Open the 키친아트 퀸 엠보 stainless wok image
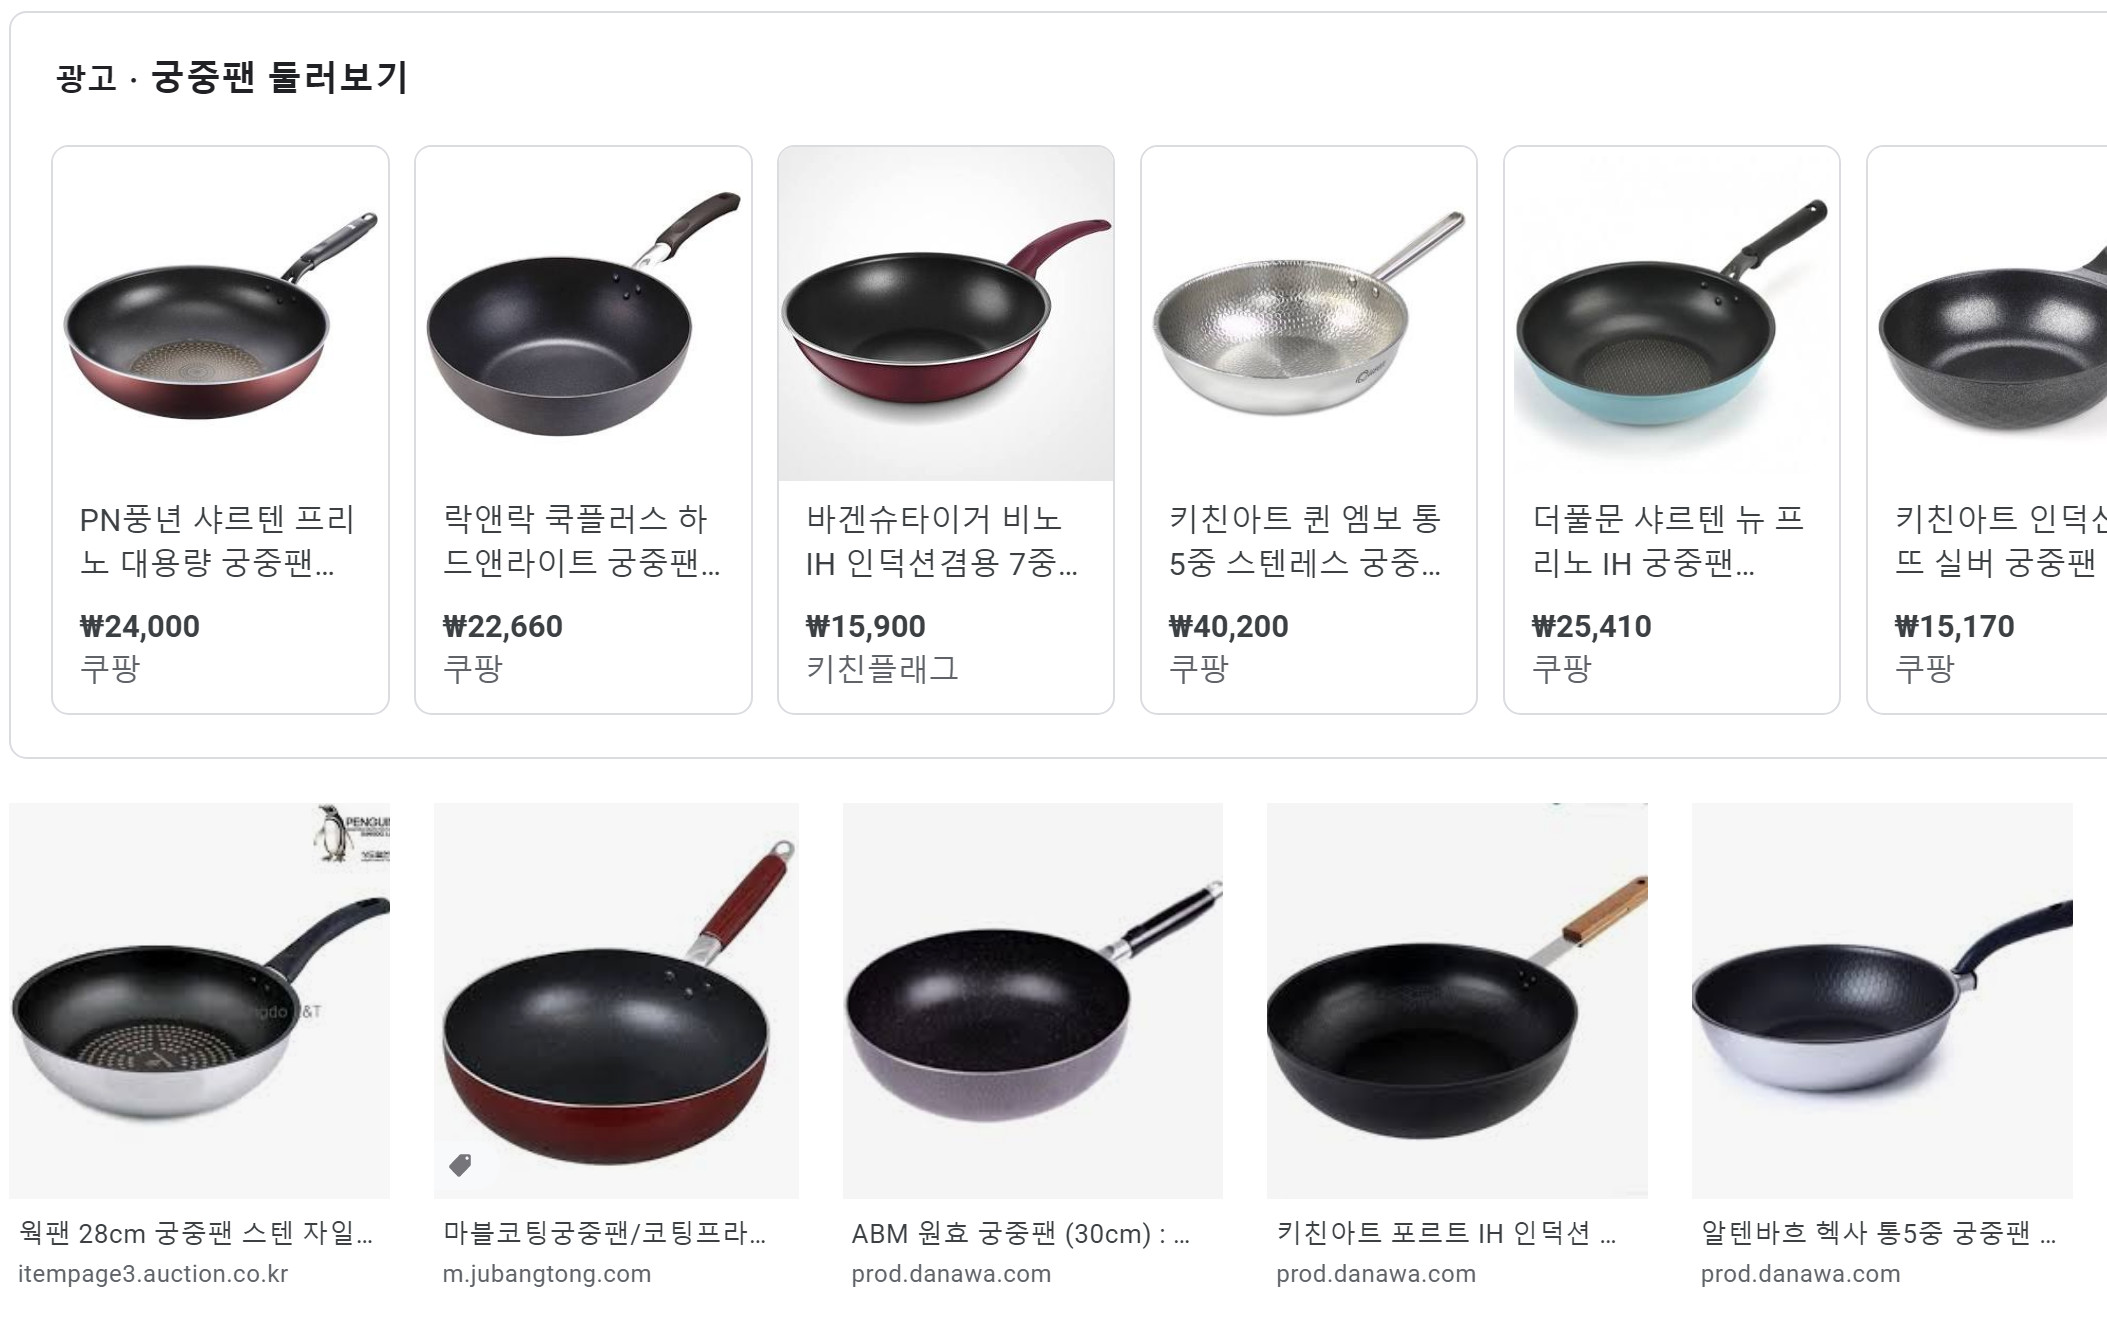This screenshot has width=2107, height=1320. coord(1309,314)
